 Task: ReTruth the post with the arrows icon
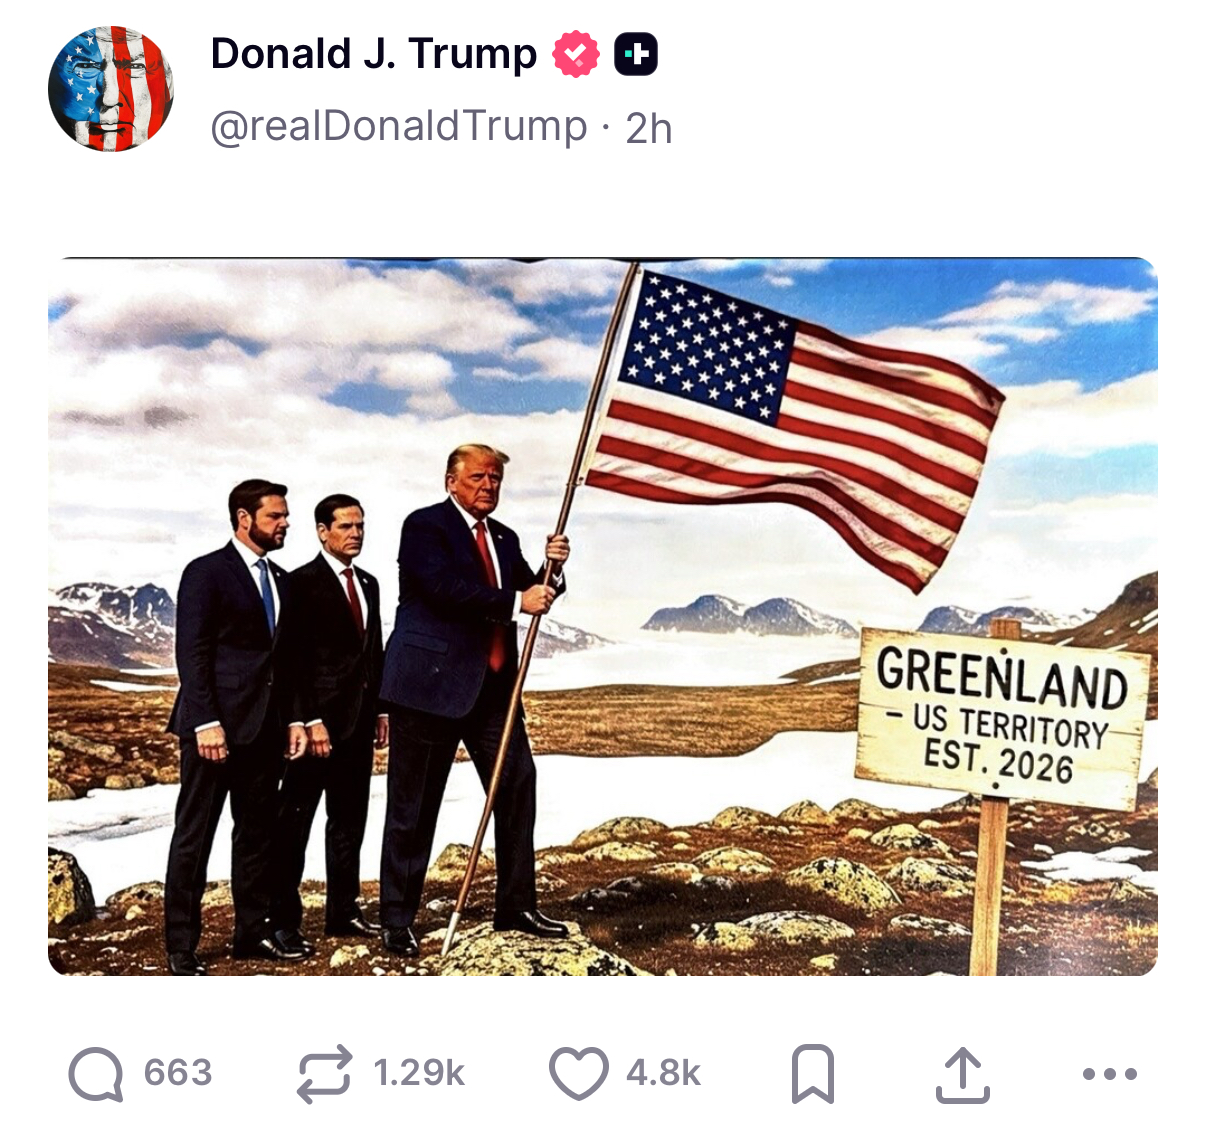coord(325,1074)
